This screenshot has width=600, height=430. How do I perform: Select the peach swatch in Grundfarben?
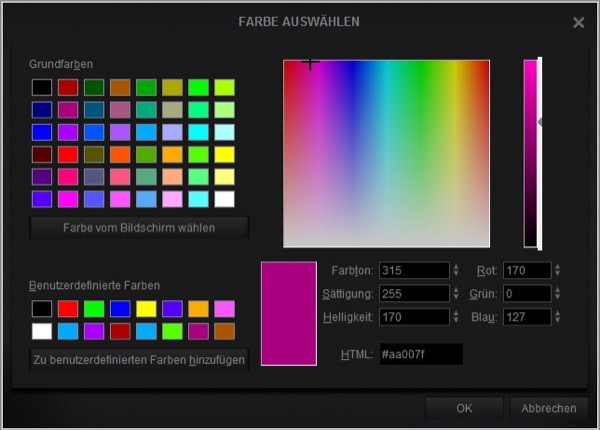pyautogui.click(x=172, y=177)
